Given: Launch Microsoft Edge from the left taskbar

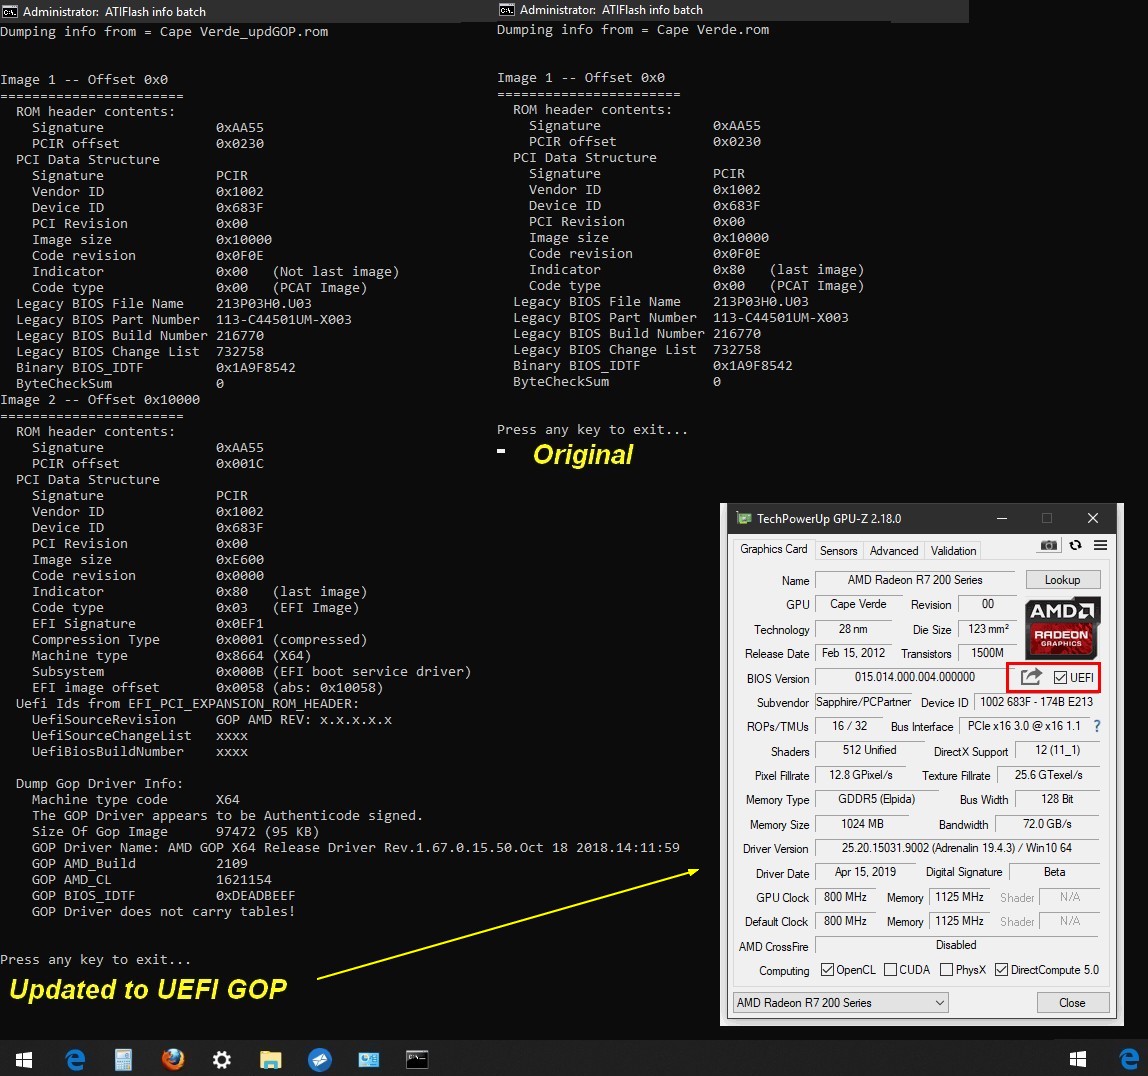Looking at the screenshot, I should tap(75, 1059).
